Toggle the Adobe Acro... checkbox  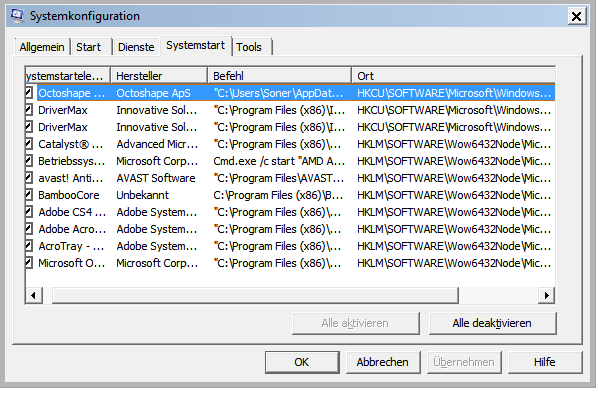pos(29,228)
